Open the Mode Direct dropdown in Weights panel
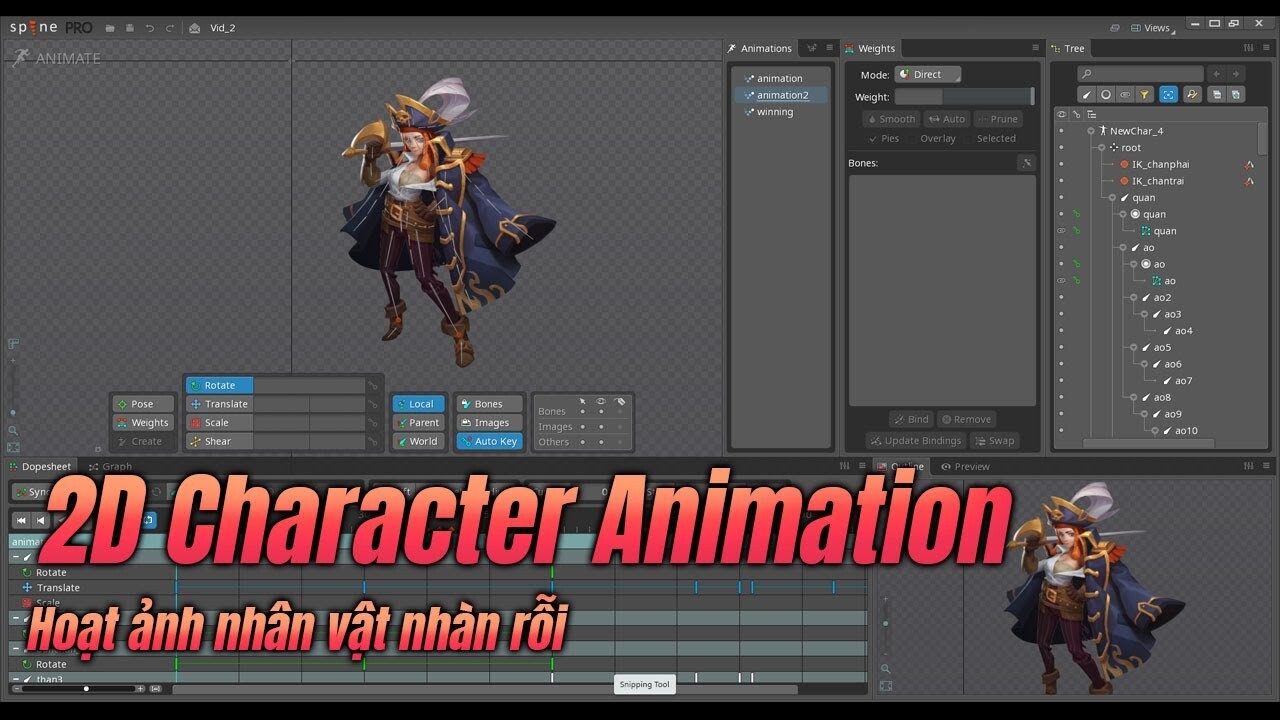Viewport: 1280px width, 720px height. click(928, 74)
